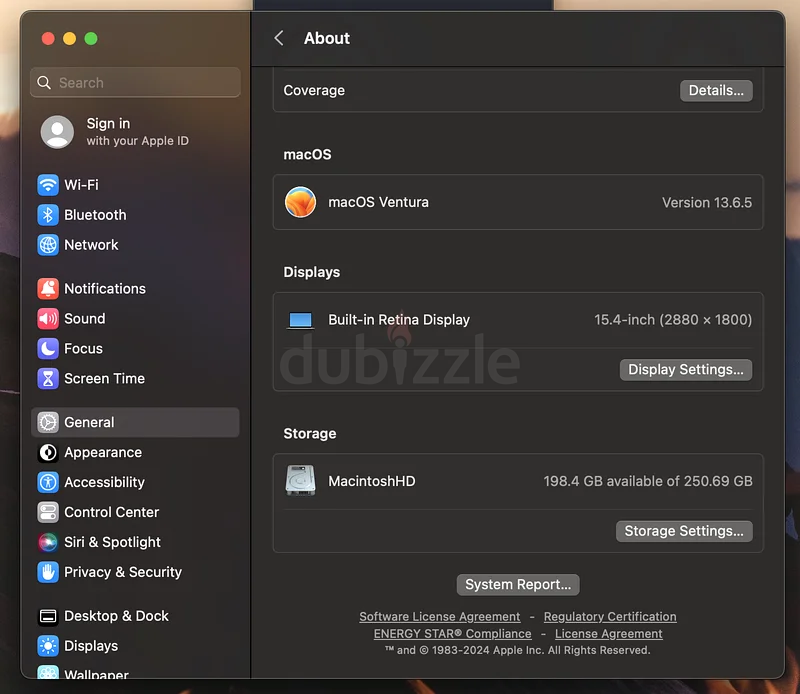Click the Storage section heading
Viewport: 800px width, 694px height.
click(x=310, y=434)
